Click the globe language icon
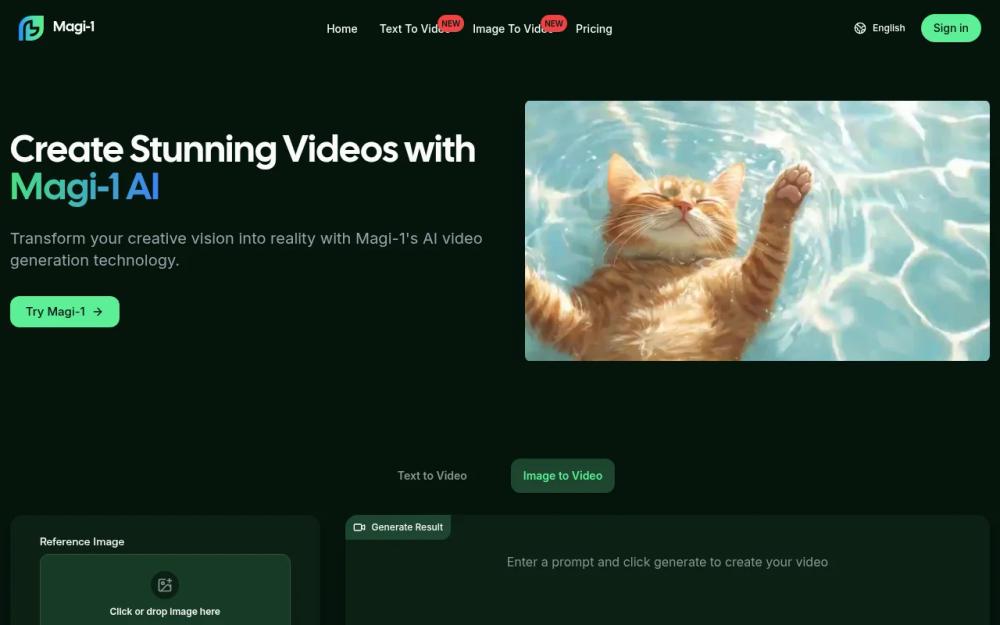The height and width of the screenshot is (625, 1000). (860, 28)
